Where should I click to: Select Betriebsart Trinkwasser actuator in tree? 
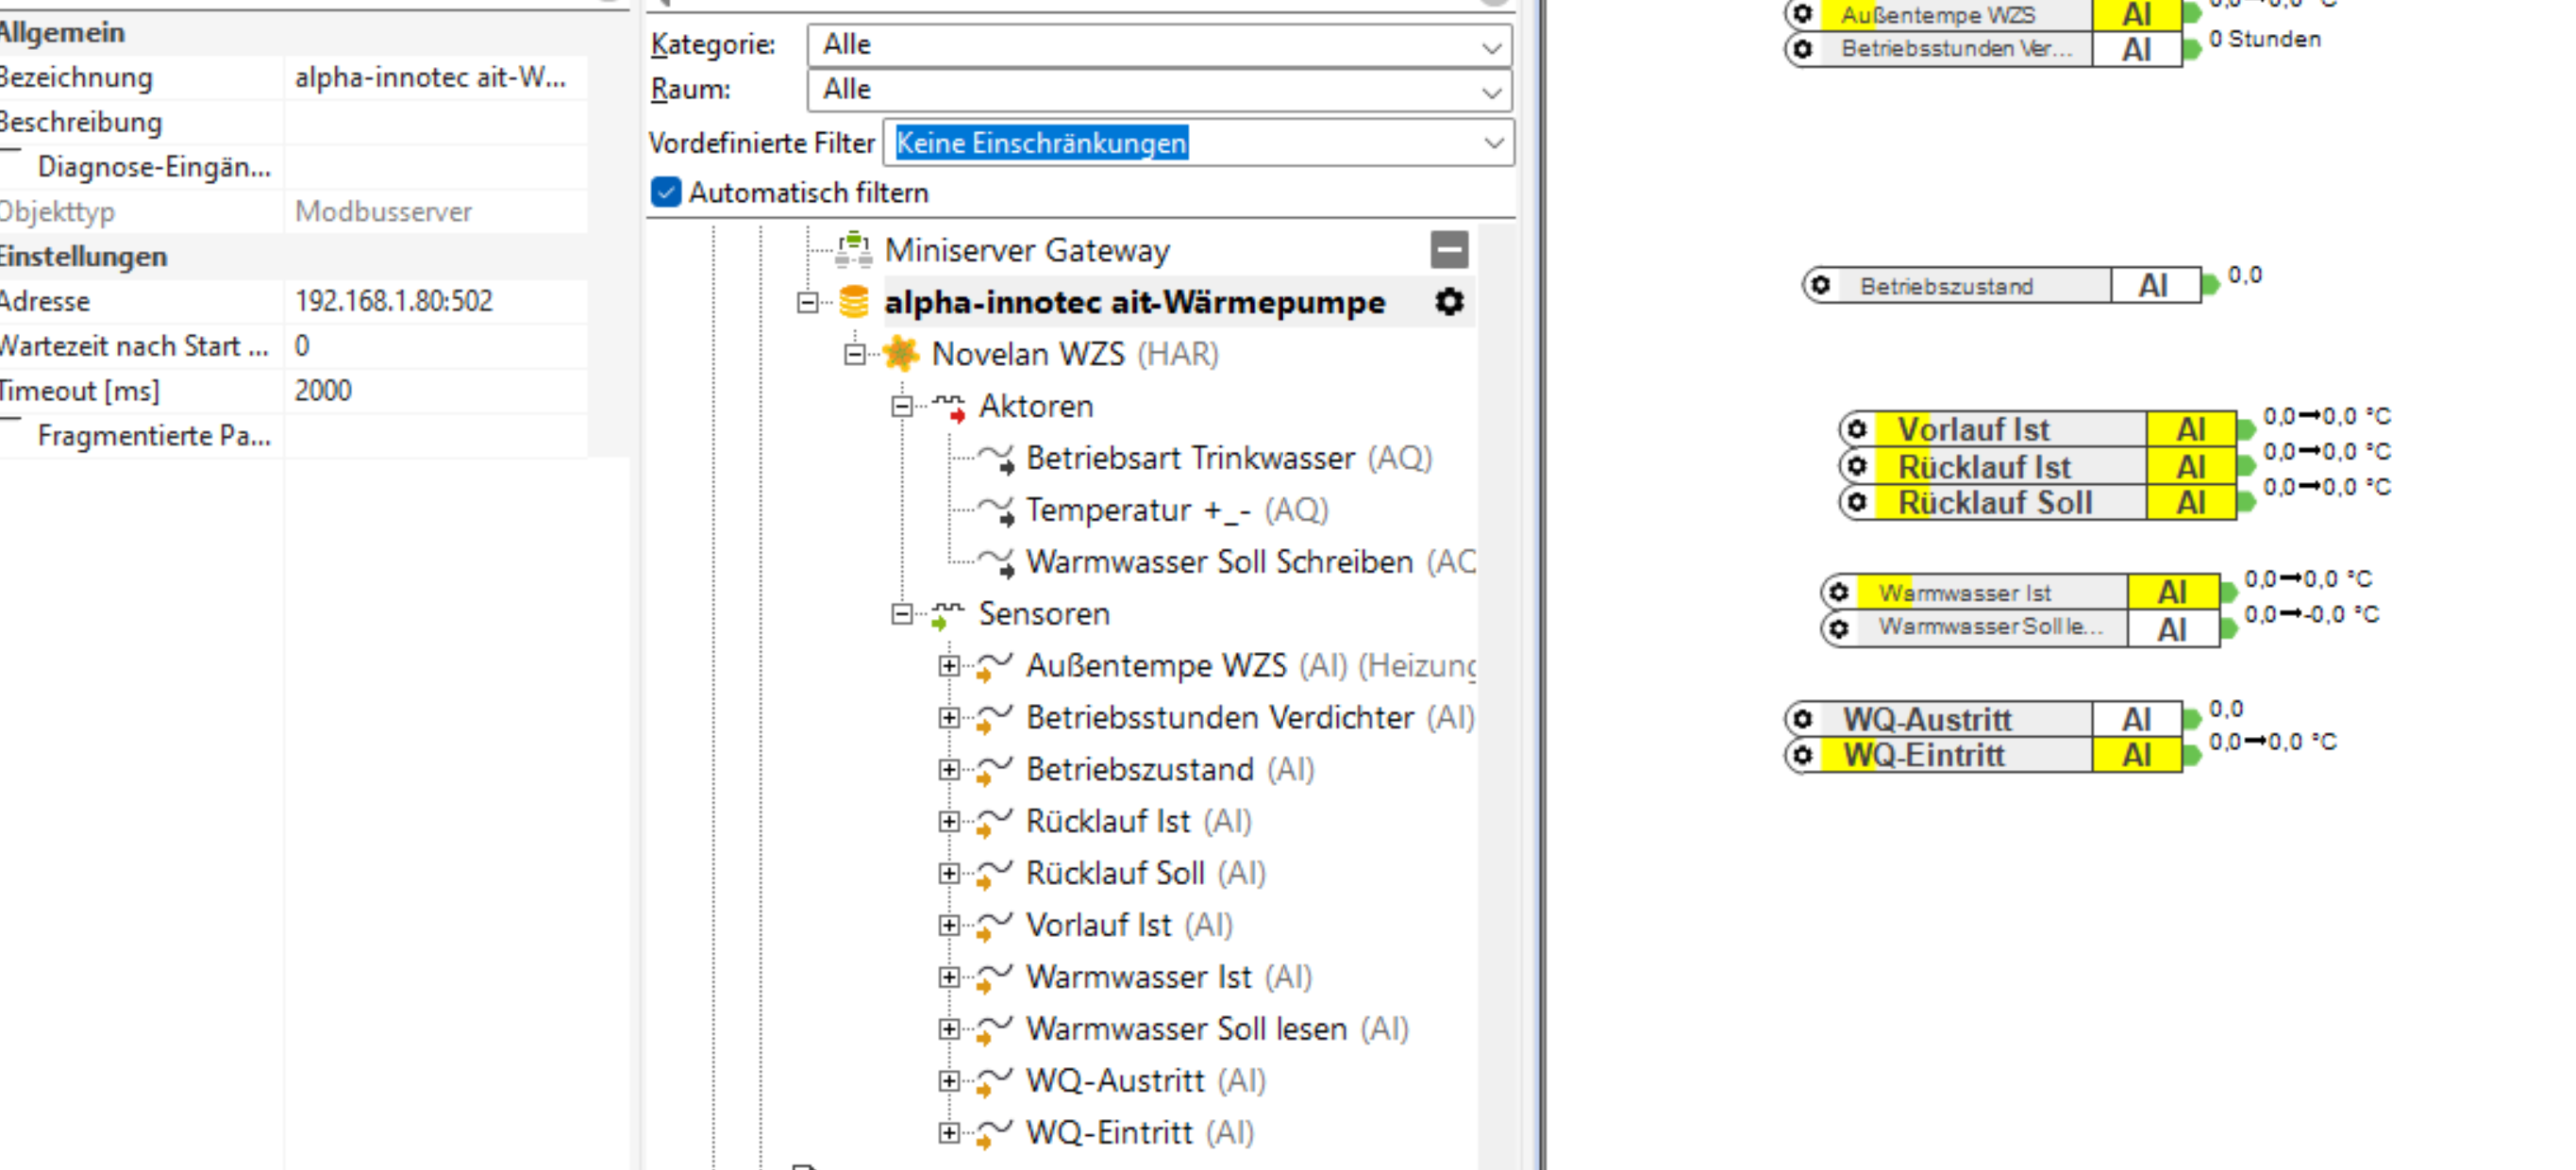point(1189,458)
